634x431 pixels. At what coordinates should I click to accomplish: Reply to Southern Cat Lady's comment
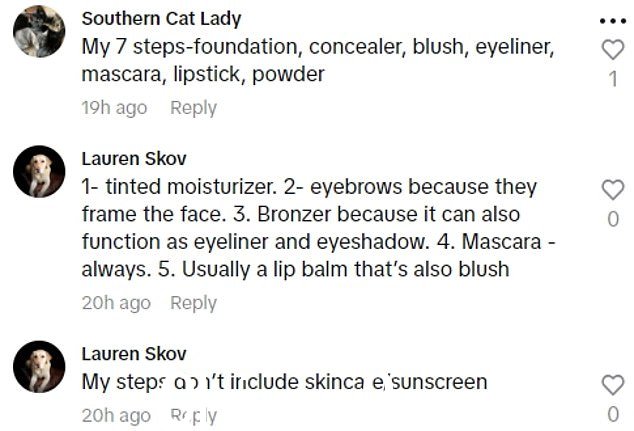[193, 108]
